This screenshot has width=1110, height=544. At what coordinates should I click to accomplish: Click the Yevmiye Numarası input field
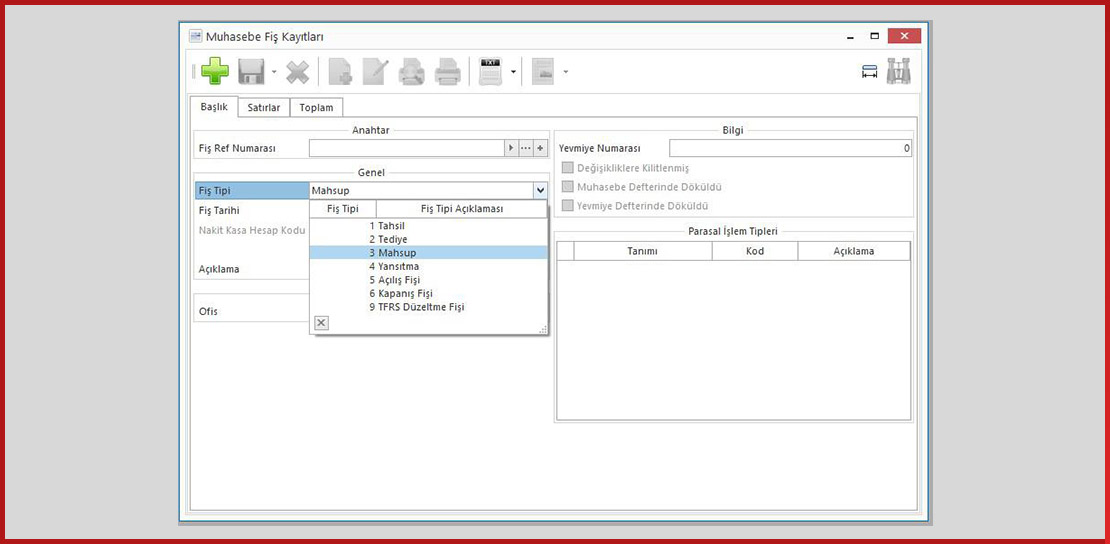pos(791,149)
